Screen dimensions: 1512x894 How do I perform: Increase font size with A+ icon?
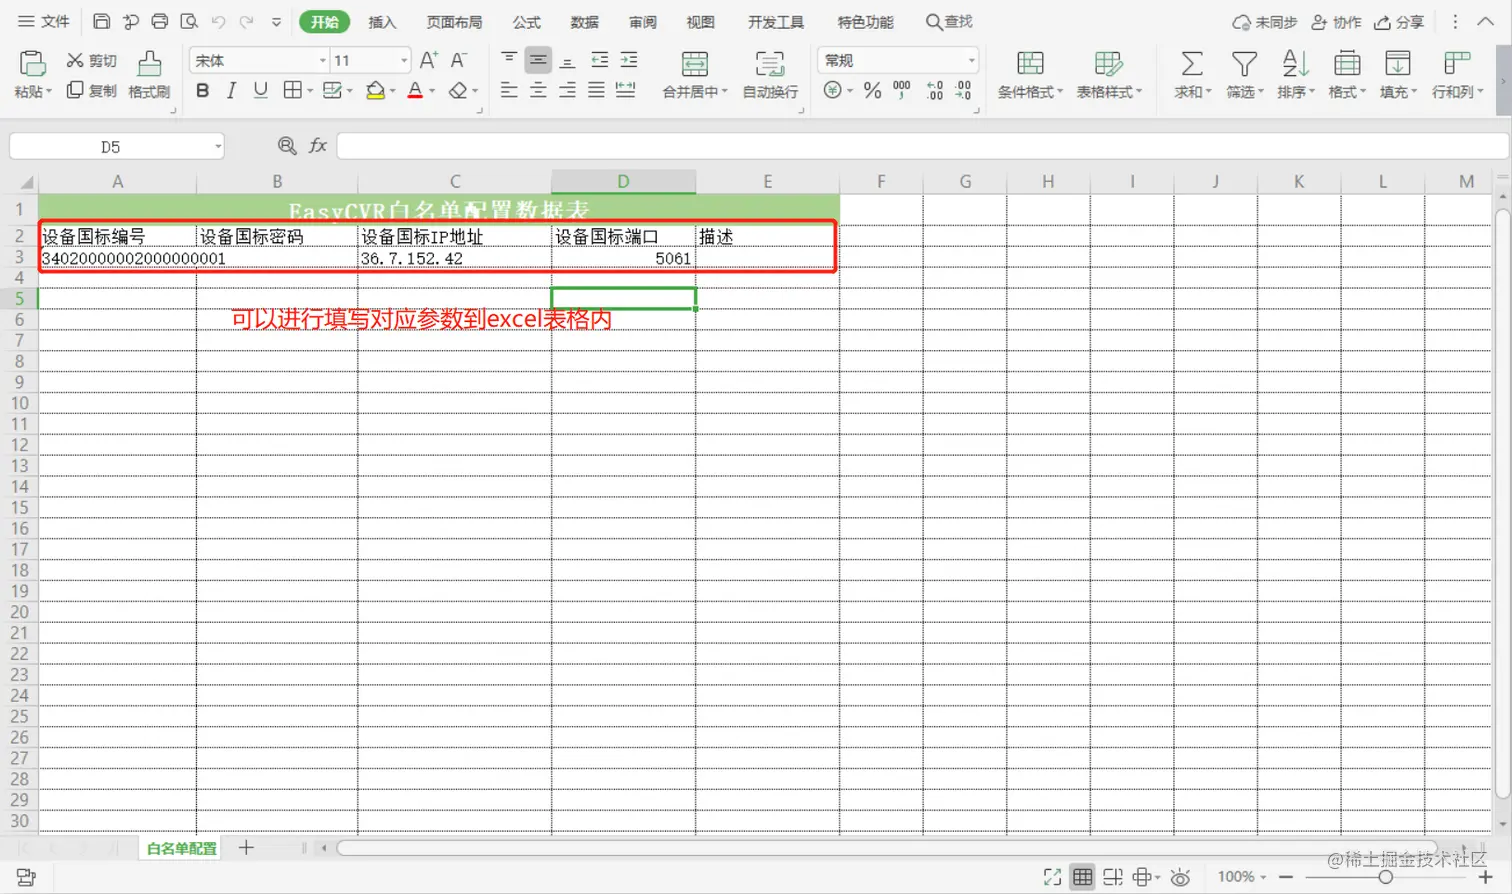pos(428,60)
